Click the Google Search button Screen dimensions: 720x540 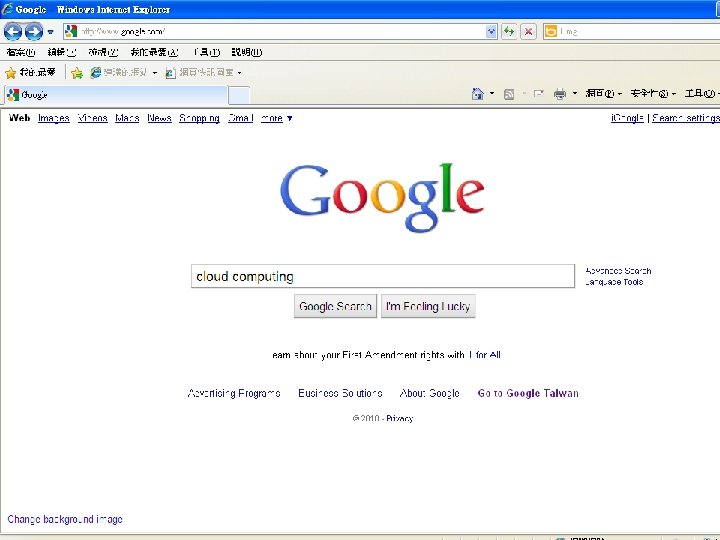(x=335, y=306)
